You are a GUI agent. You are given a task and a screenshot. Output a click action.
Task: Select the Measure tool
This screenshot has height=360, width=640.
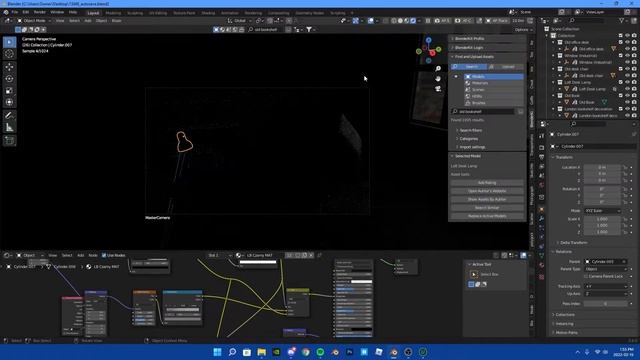pos(10,127)
